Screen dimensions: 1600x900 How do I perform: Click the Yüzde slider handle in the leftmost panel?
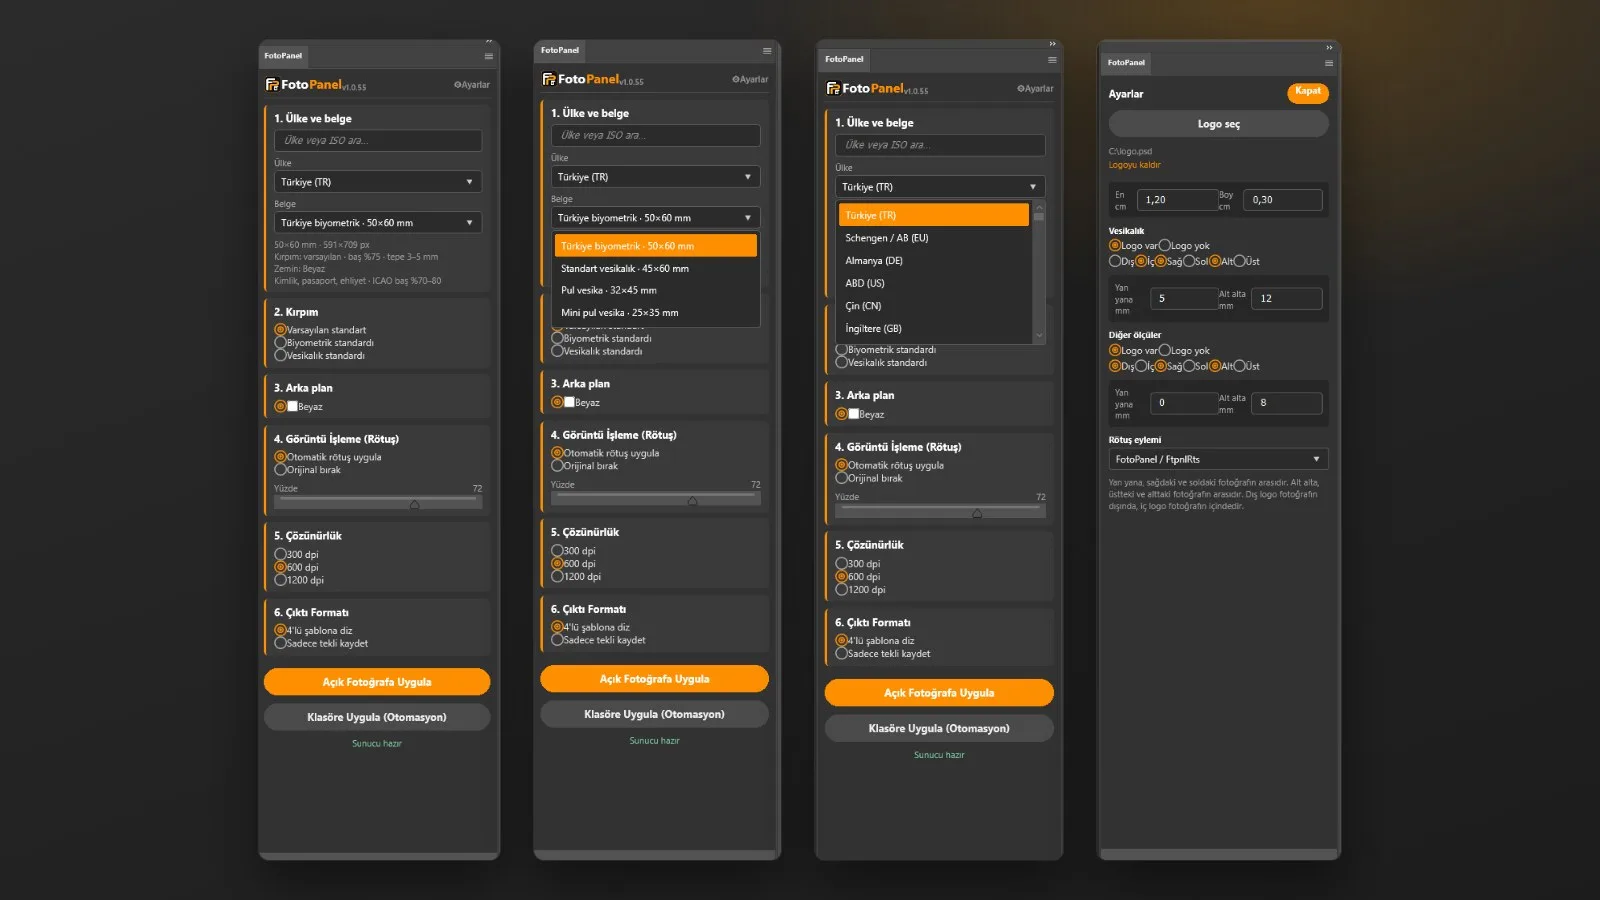point(414,504)
